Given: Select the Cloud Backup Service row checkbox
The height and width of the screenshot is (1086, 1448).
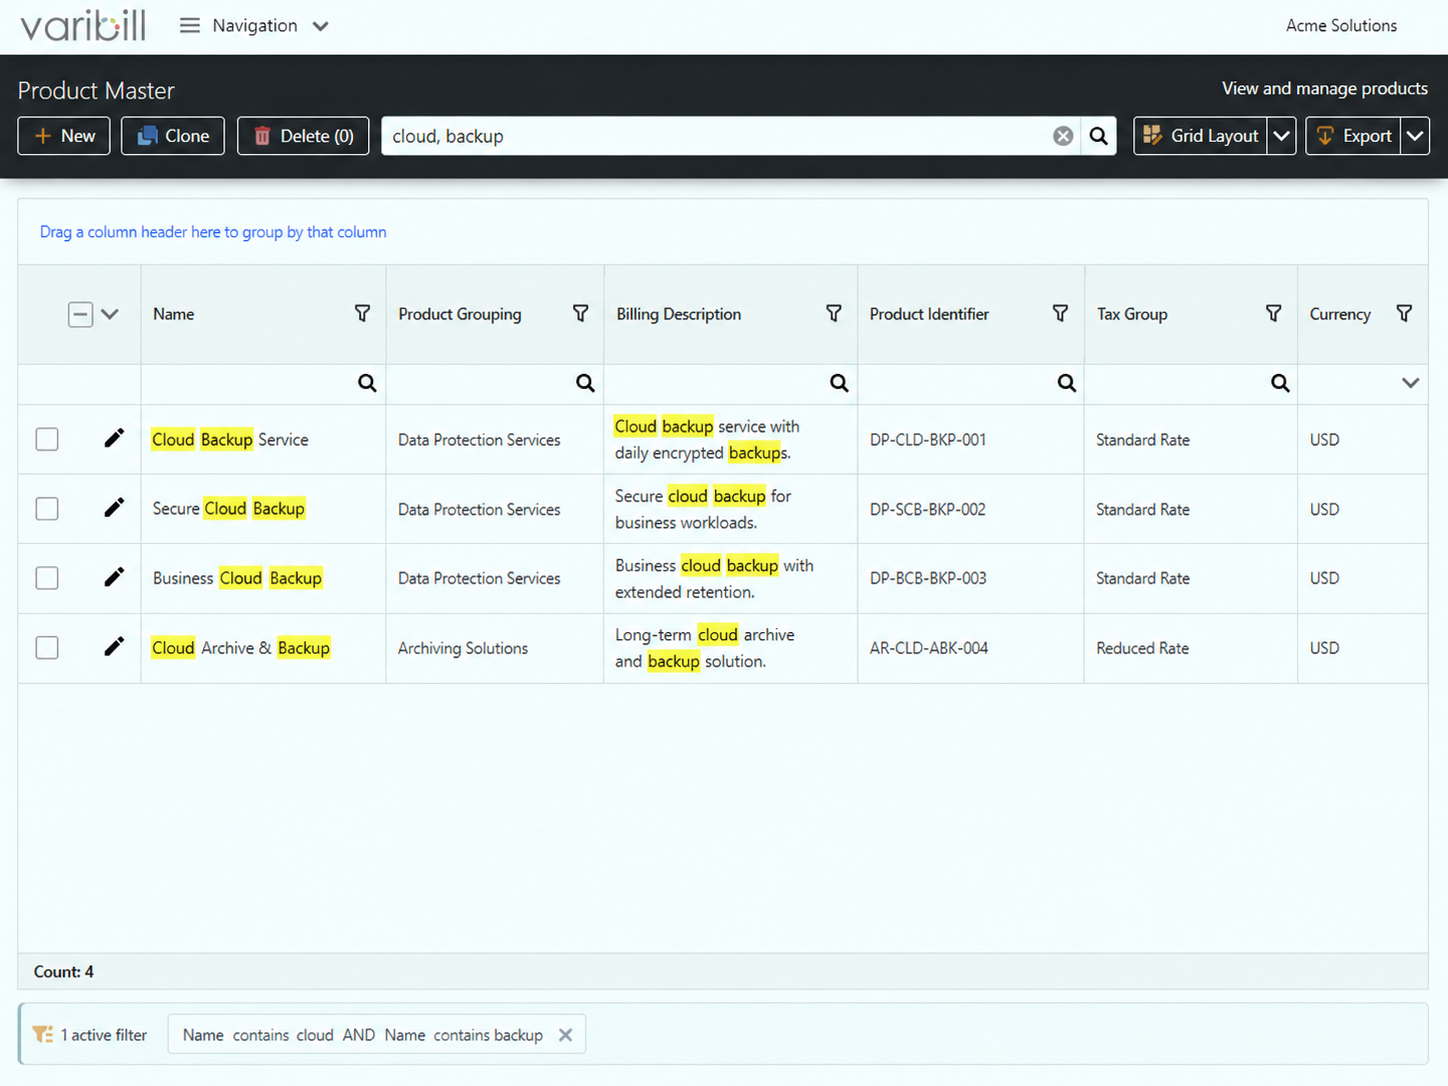Looking at the screenshot, I should tap(47, 439).
